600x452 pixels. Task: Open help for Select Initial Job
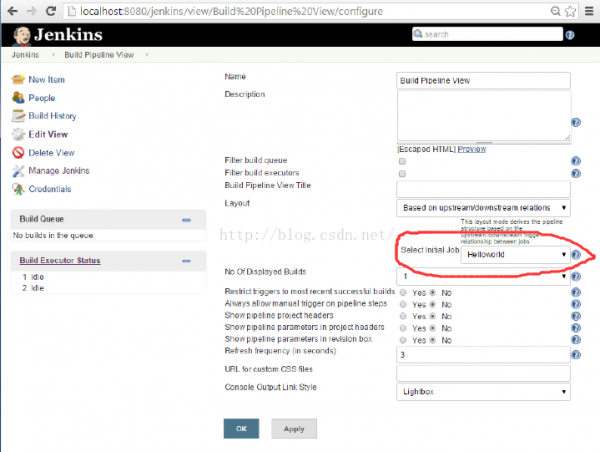pyautogui.click(x=576, y=255)
